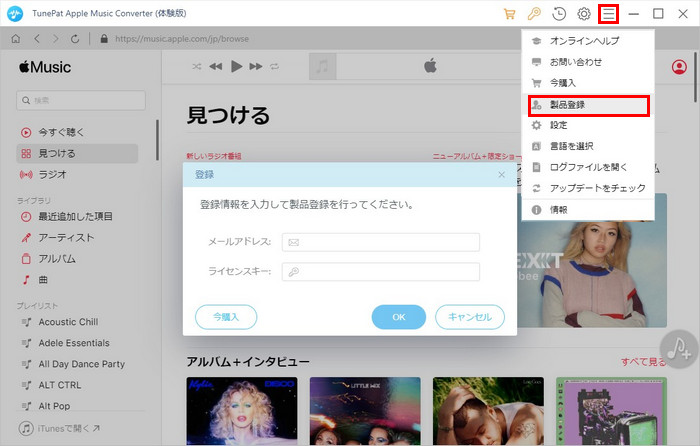This screenshot has height=446, width=700.
Task: Click the padlock icon beside the URL
Action: coord(104,39)
